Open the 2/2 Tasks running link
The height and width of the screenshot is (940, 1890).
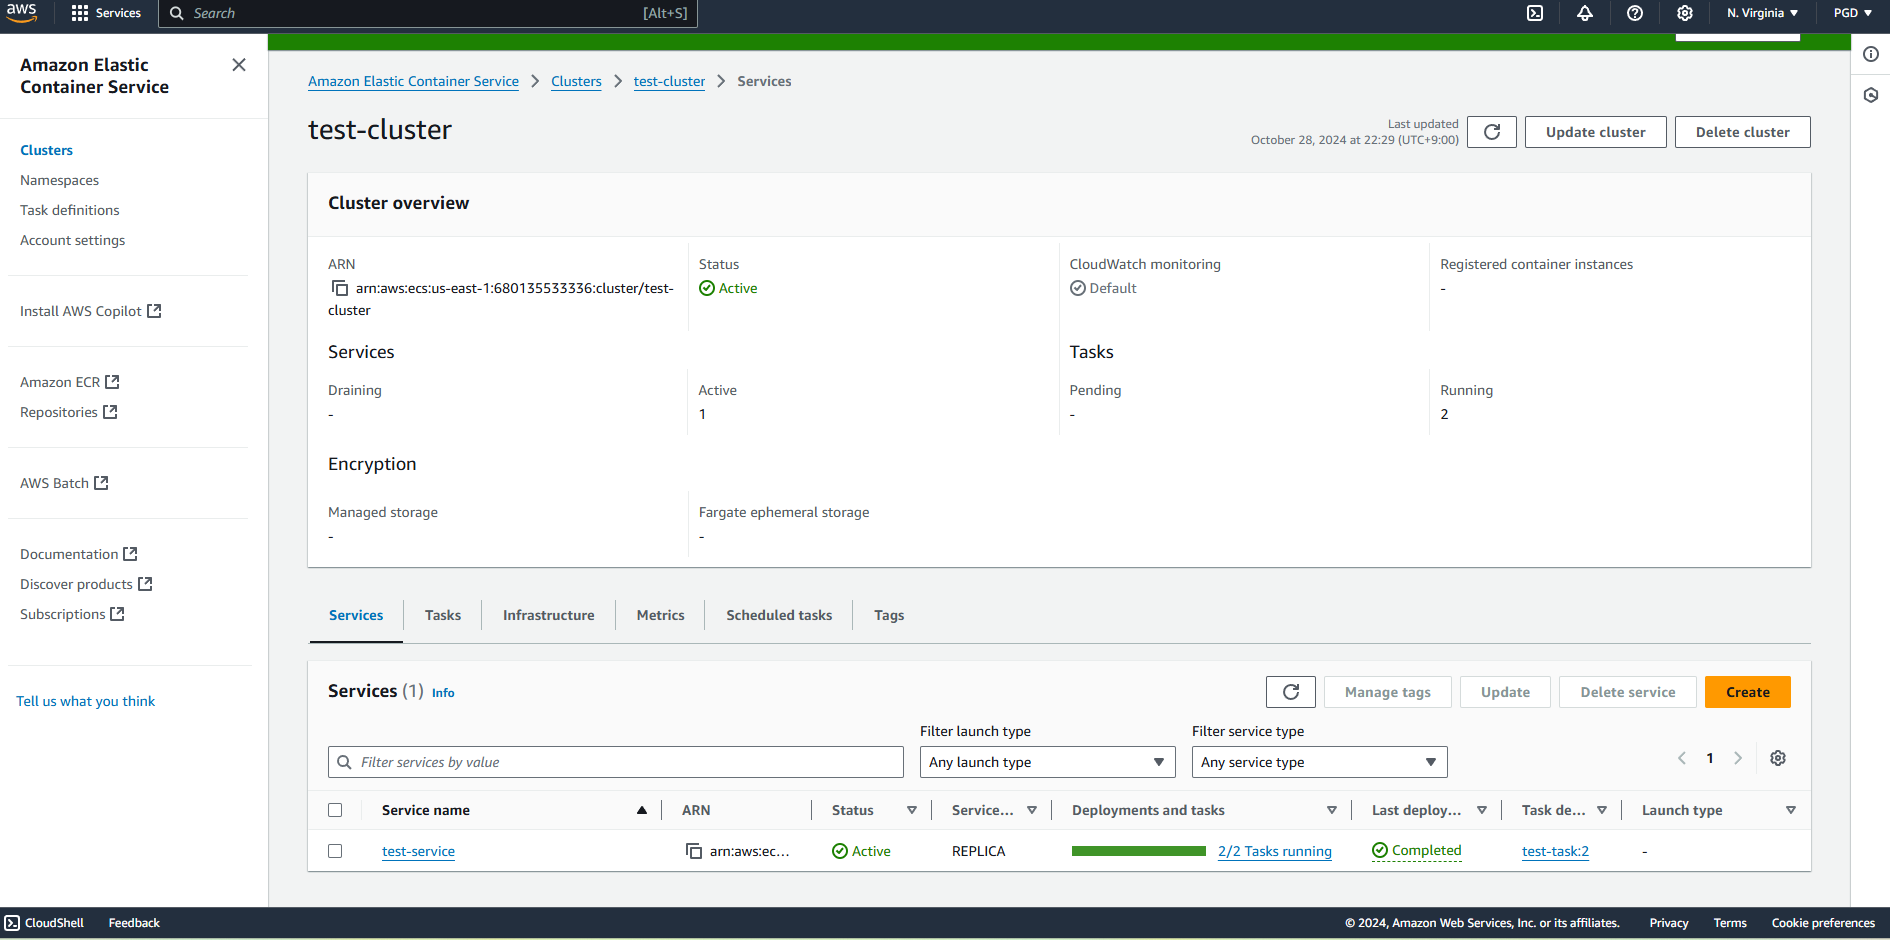click(1275, 851)
